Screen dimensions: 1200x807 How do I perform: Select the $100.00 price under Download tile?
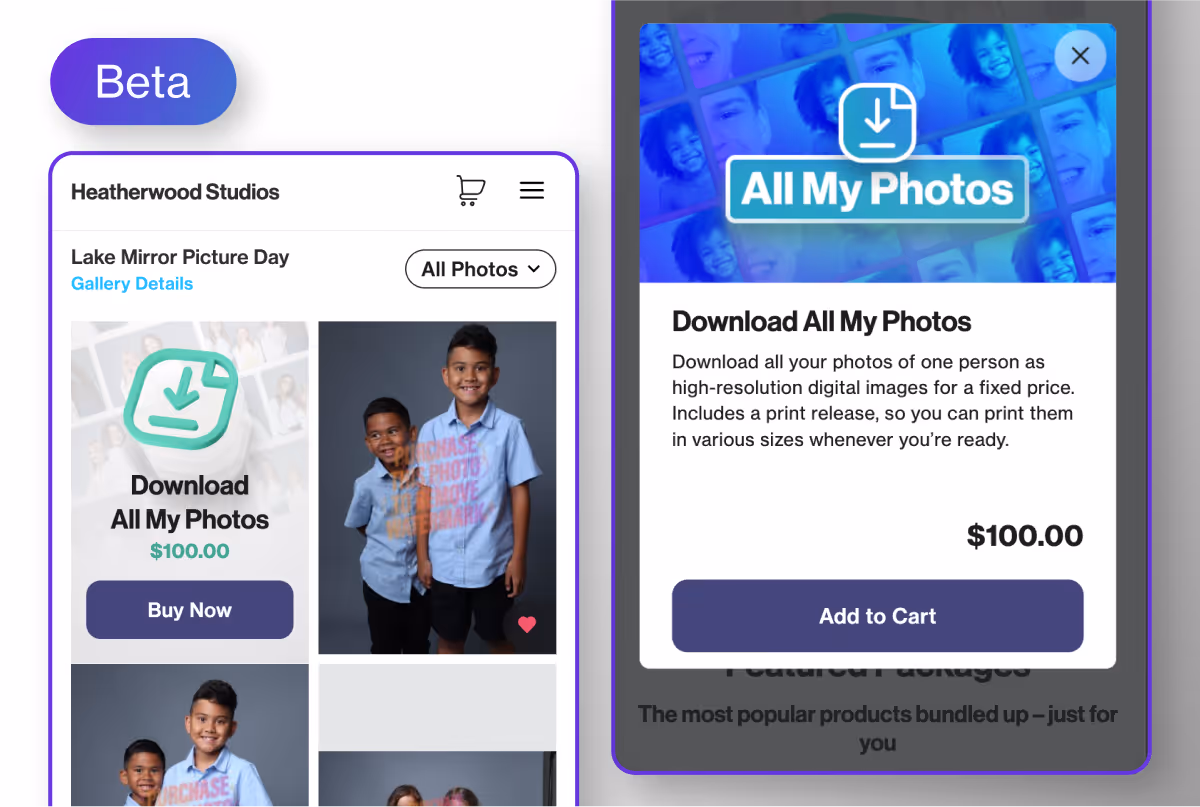point(190,551)
